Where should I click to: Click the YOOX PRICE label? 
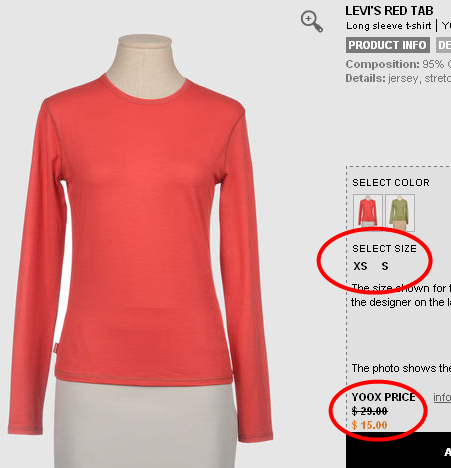click(x=383, y=397)
